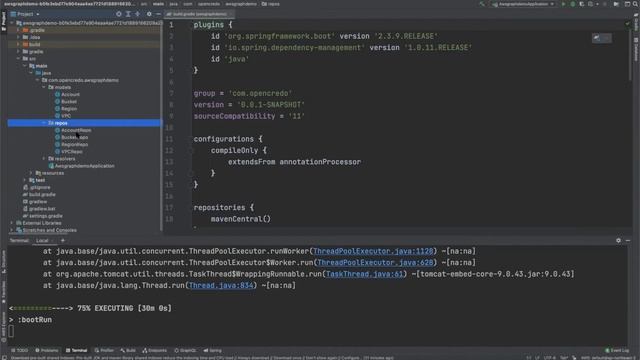Viewport: 640px width, 360px height.
Task: Click the build hammer icon in toolbar
Action: pos(482,4)
